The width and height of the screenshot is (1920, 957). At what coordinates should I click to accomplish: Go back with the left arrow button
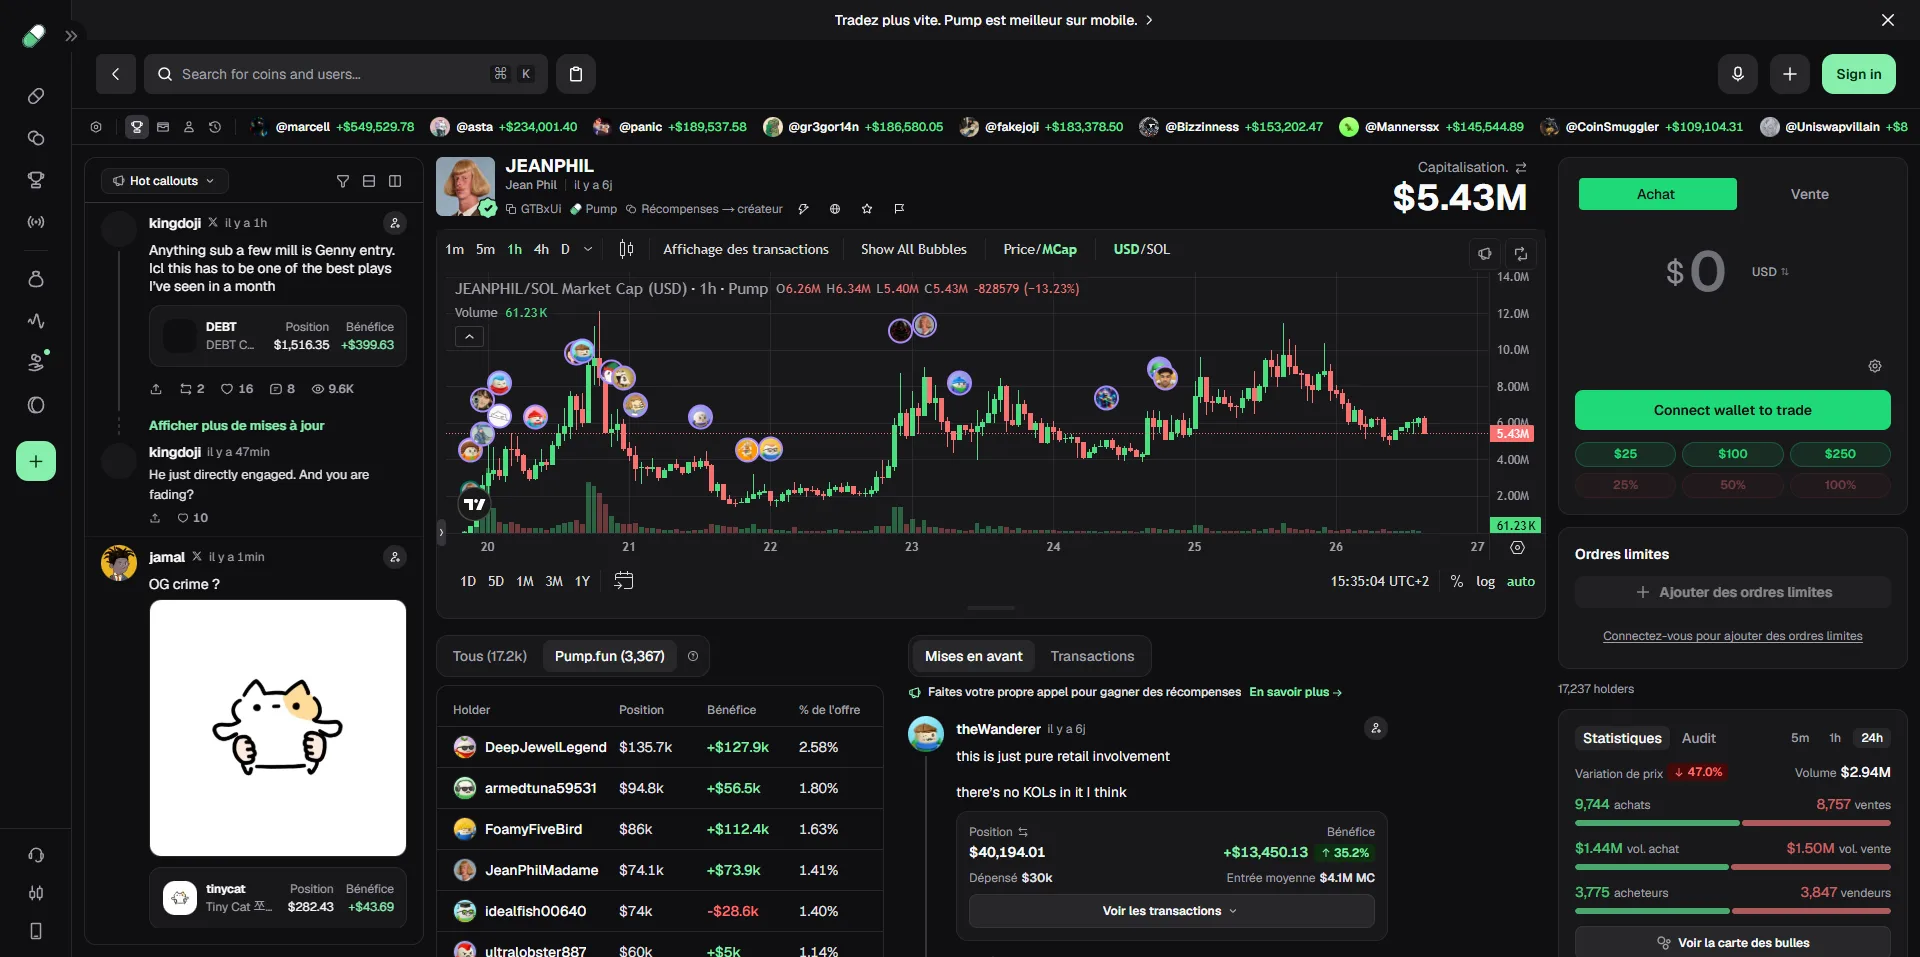coord(116,74)
